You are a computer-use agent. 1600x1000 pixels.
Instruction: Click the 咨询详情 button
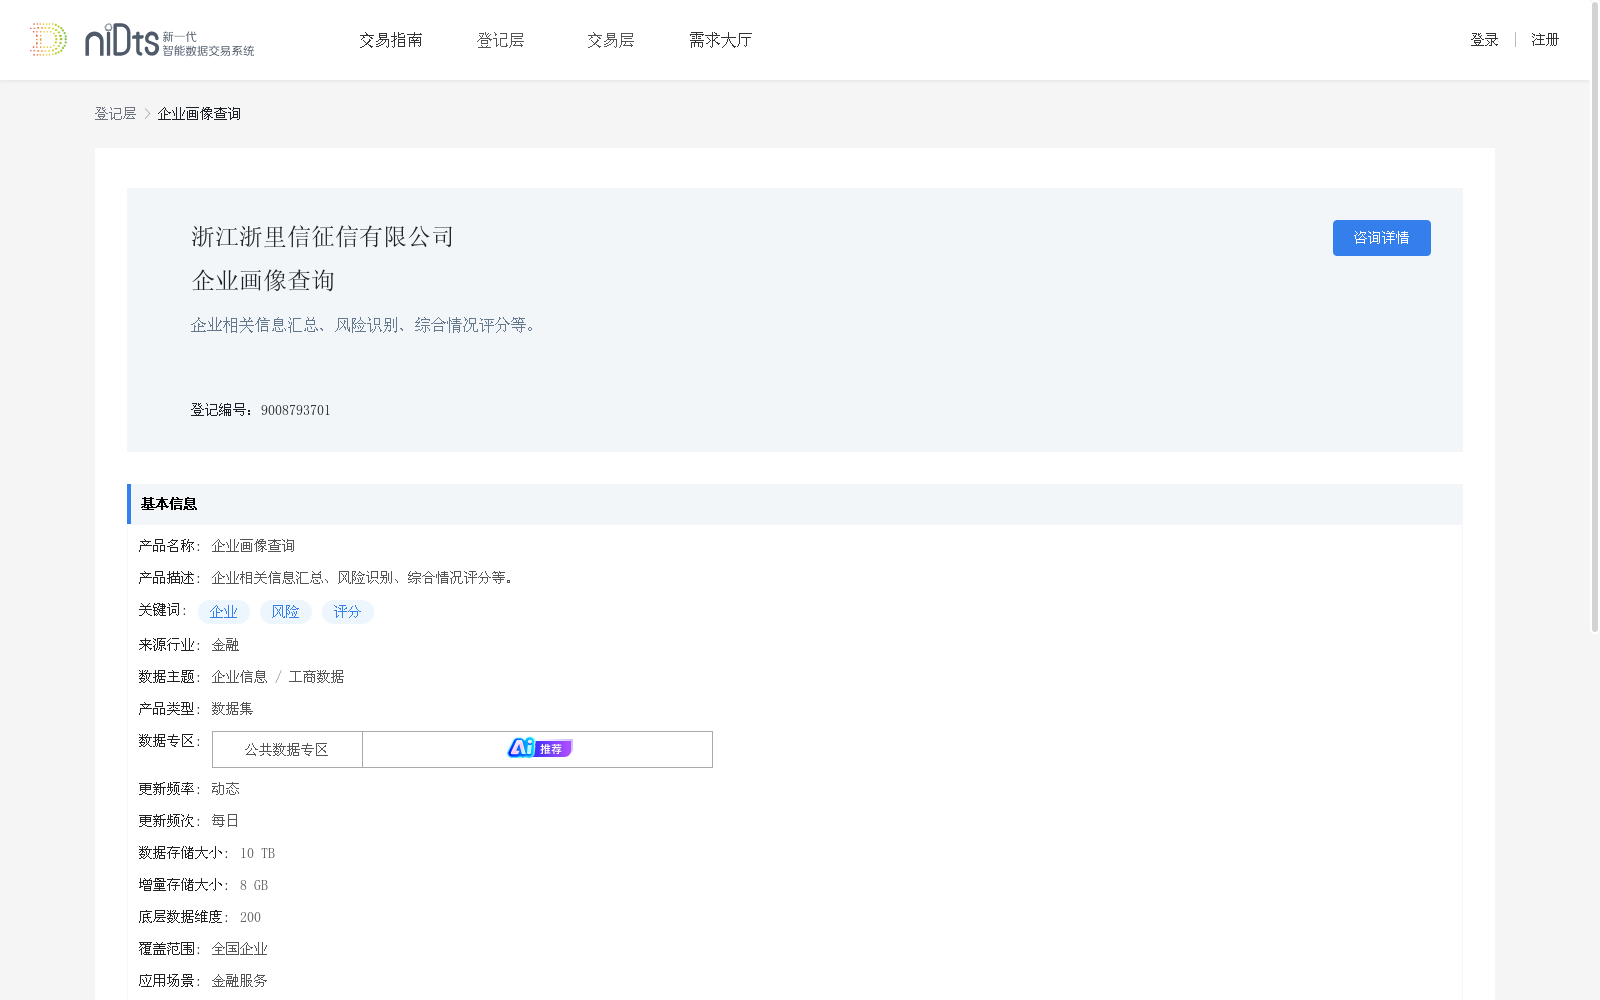pos(1381,238)
